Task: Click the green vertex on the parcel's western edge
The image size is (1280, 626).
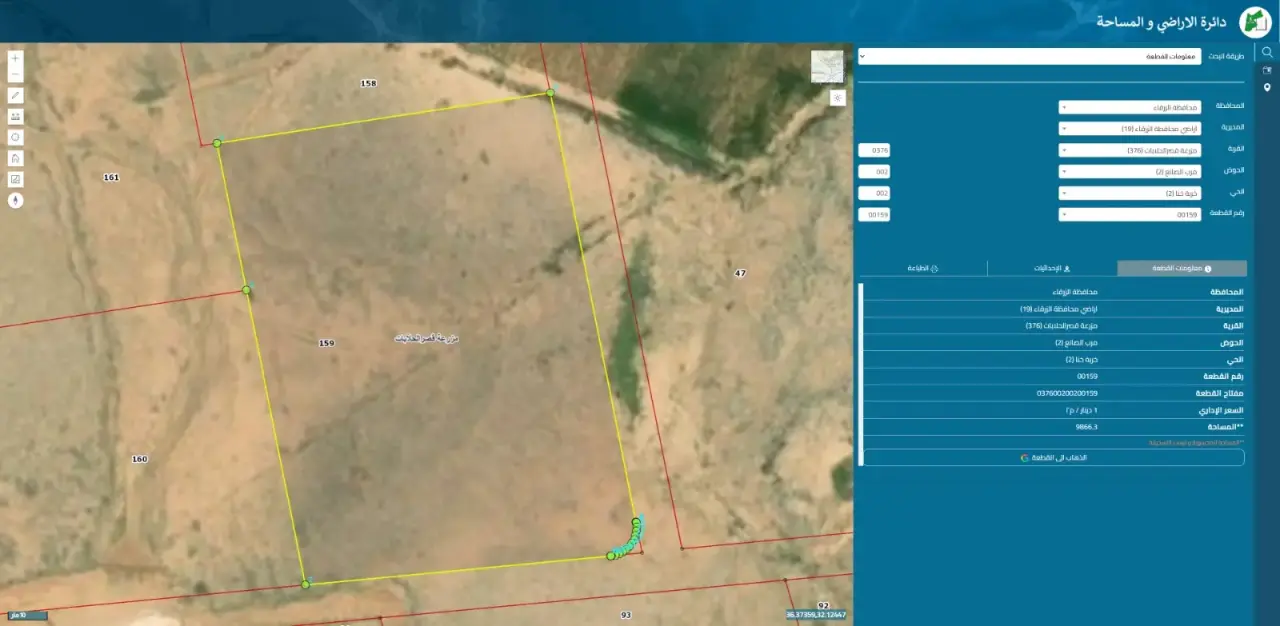Action: (246, 290)
